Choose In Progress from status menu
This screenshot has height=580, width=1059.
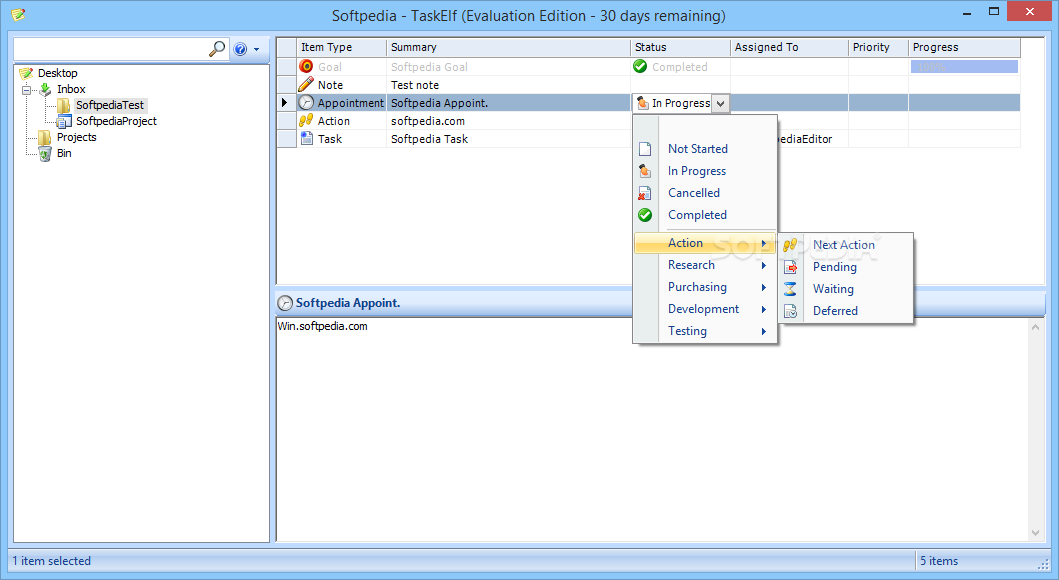pyautogui.click(x=697, y=171)
